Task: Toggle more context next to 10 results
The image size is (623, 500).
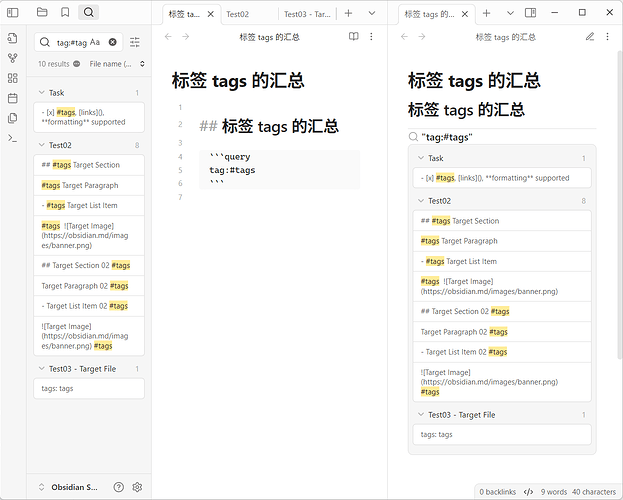Action: tap(77, 64)
